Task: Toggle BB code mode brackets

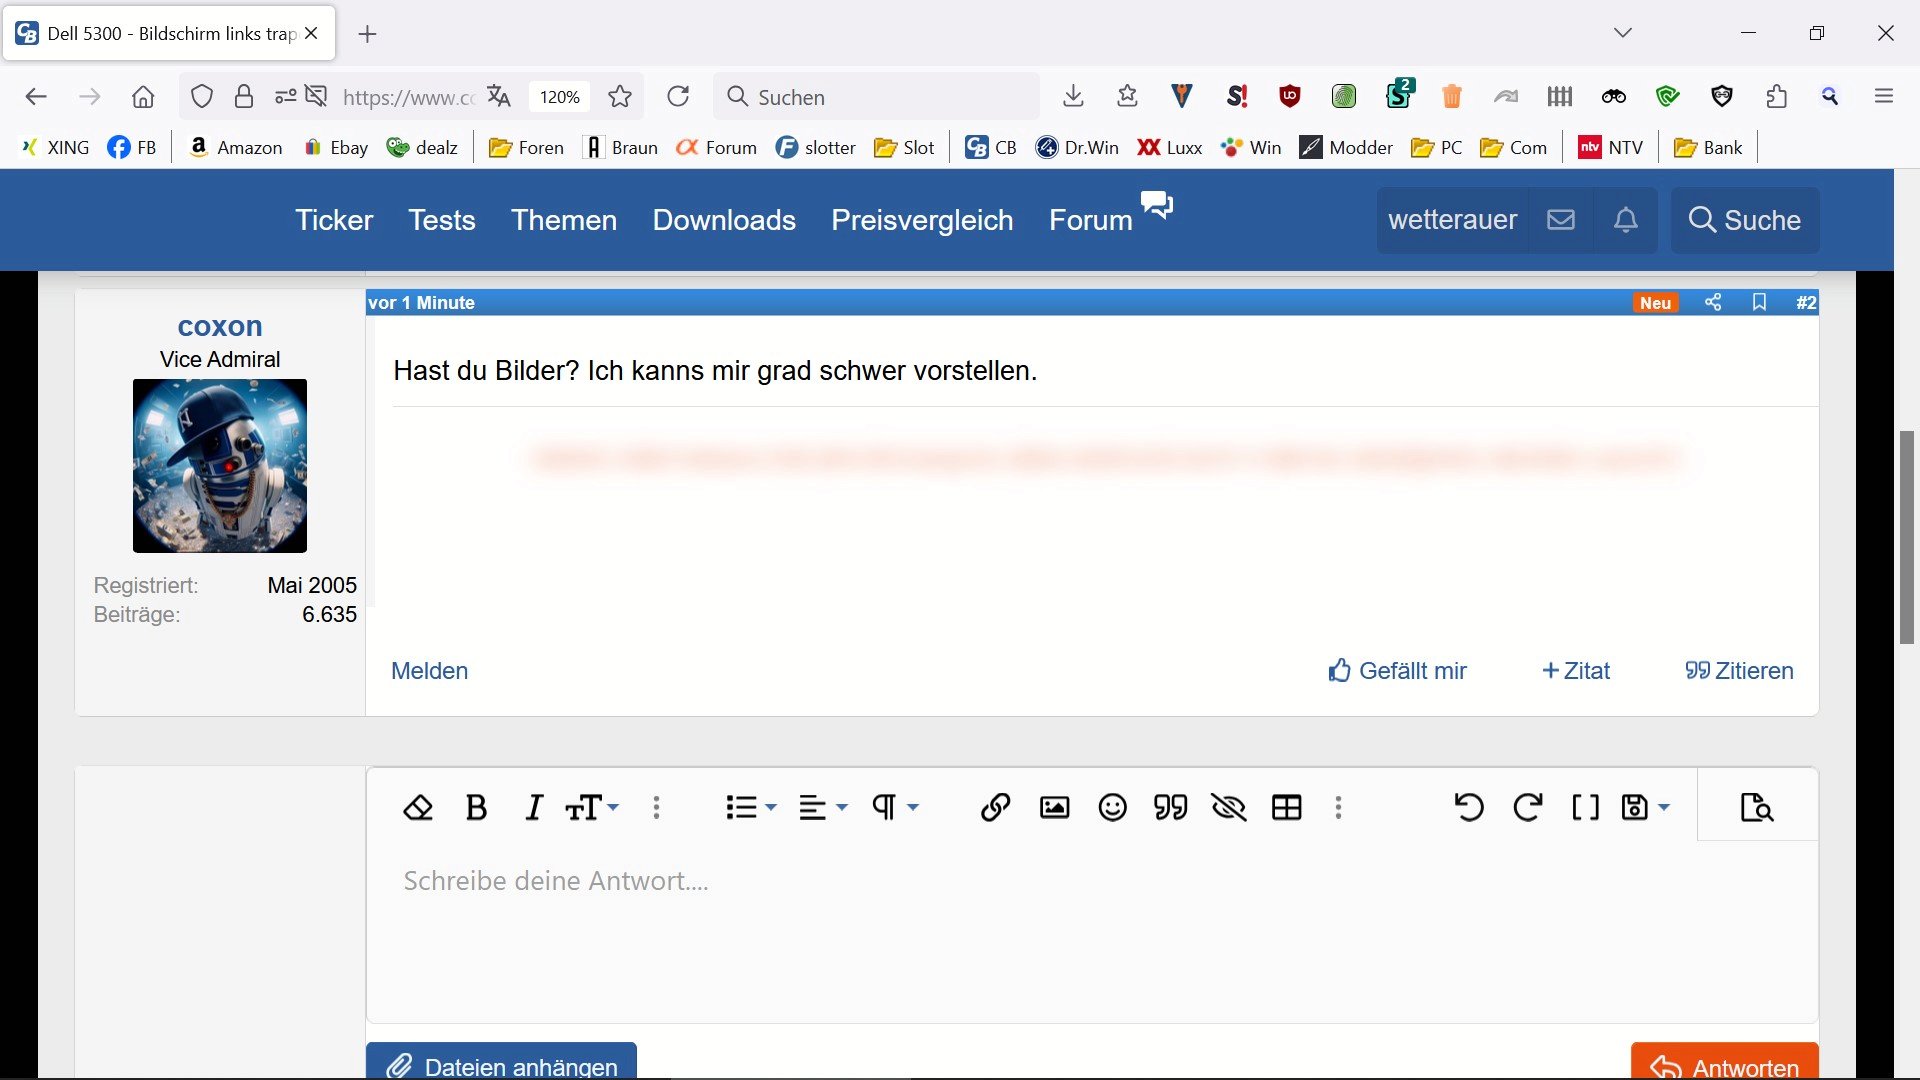Action: click(x=1585, y=807)
